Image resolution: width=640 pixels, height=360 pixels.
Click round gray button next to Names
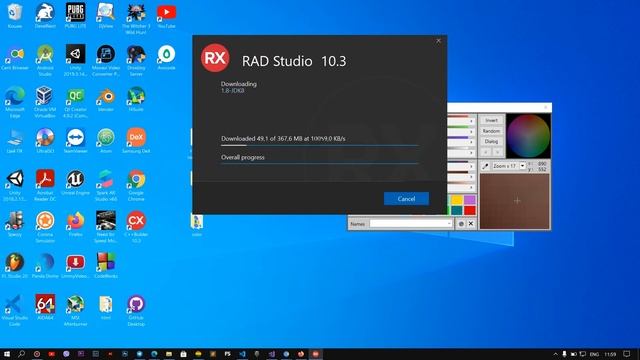pyautogui.click(x=461, y=224)
